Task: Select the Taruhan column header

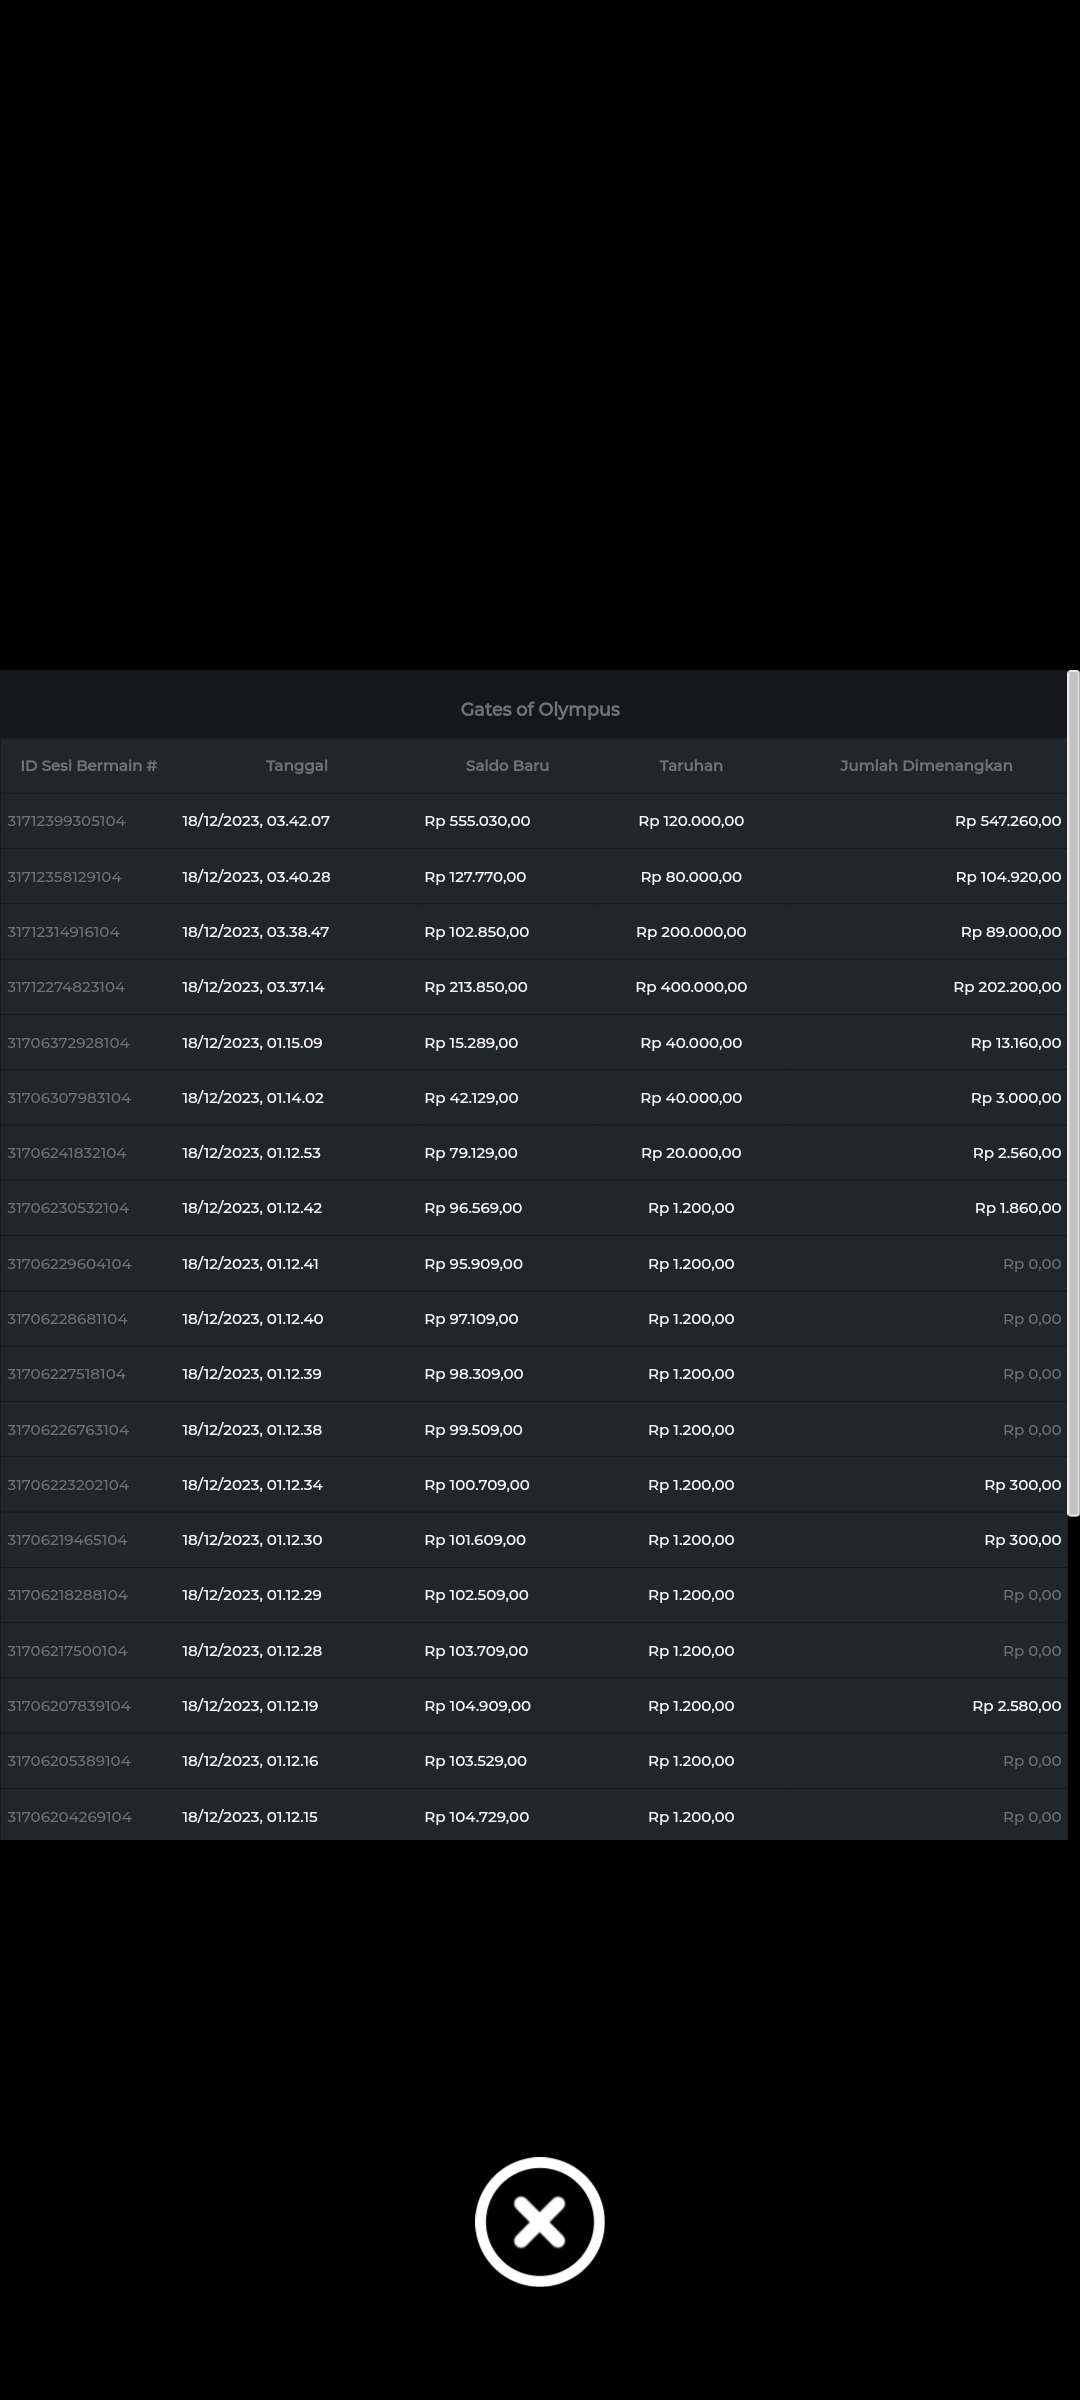Action: 691,765
